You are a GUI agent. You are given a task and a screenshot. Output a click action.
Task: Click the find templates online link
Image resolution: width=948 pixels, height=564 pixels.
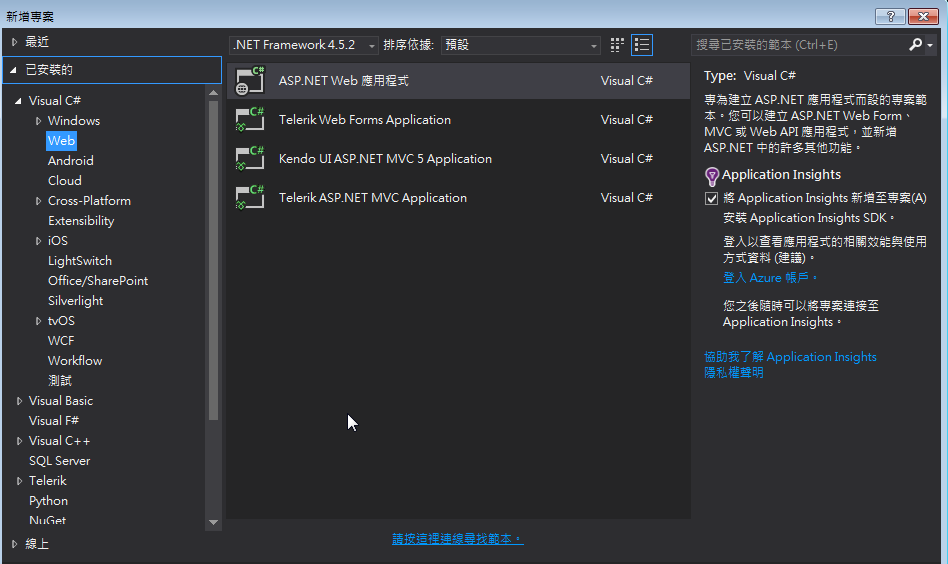(458, 539)
